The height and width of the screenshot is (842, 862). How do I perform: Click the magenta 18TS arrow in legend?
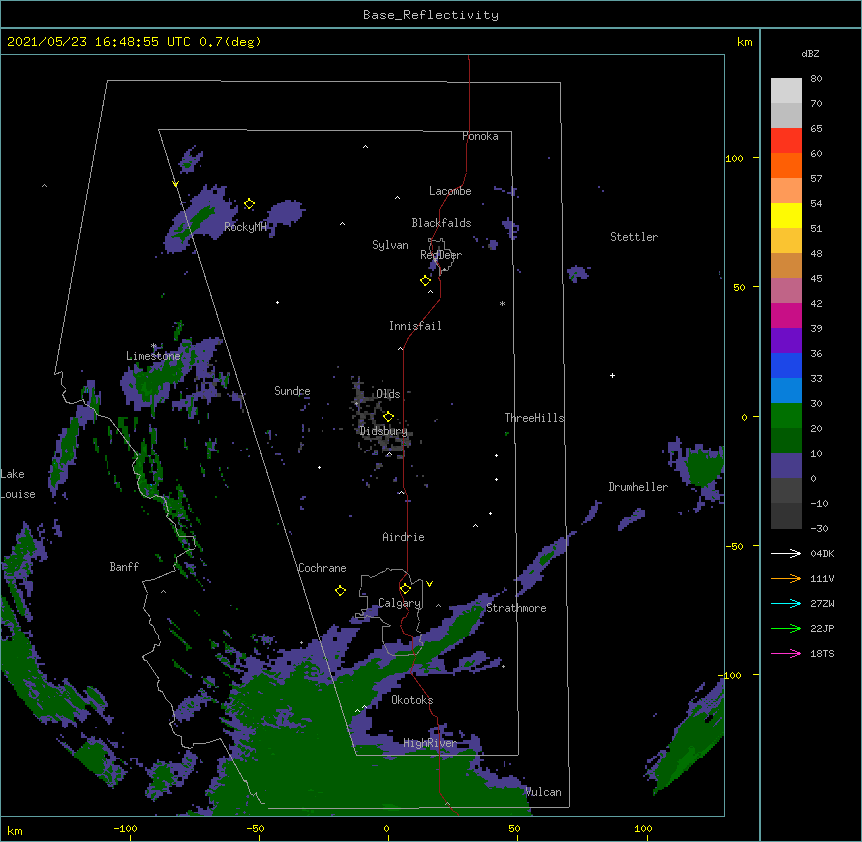(x=786, y=653)
